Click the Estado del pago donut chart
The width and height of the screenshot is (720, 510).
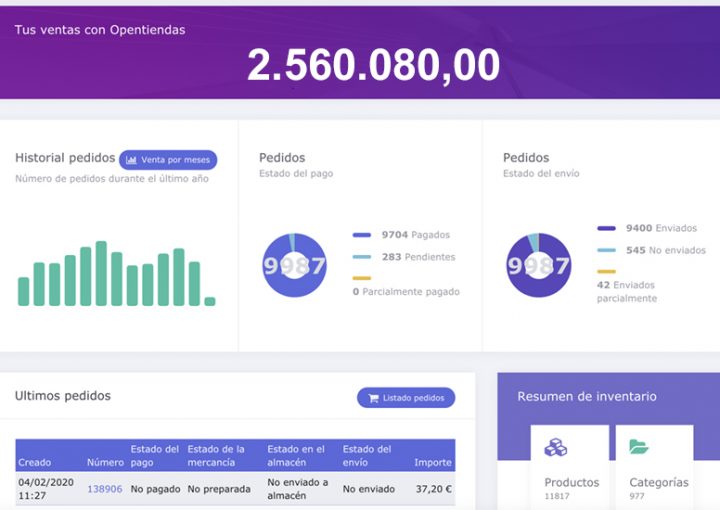(x=294, y=265)
